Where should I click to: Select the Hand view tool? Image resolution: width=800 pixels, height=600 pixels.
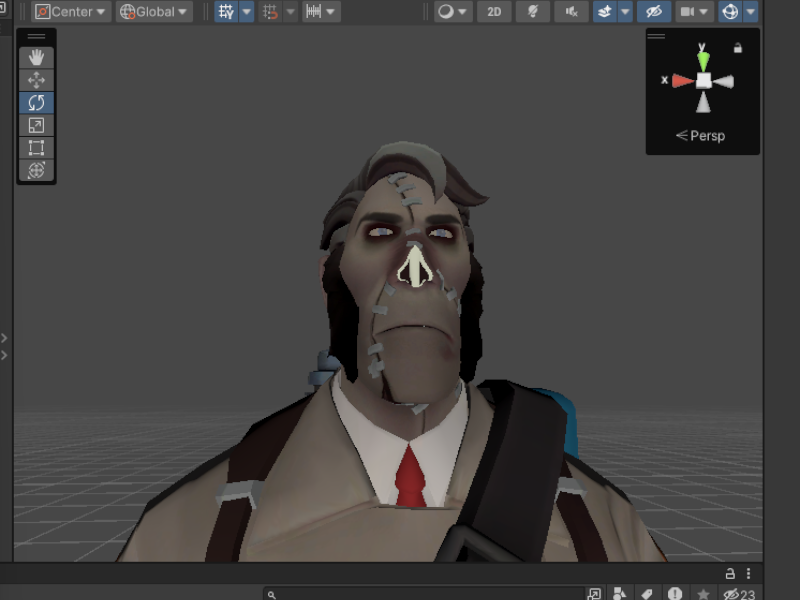pos(36,57)
